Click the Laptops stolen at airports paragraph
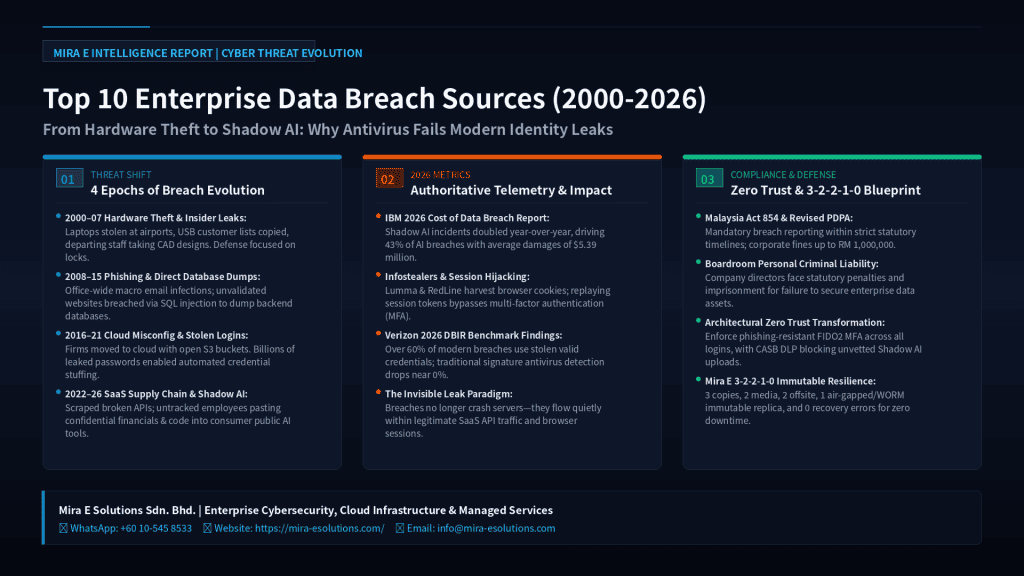The height and width of the screenshot is (576, 1024). click(180, 244)
